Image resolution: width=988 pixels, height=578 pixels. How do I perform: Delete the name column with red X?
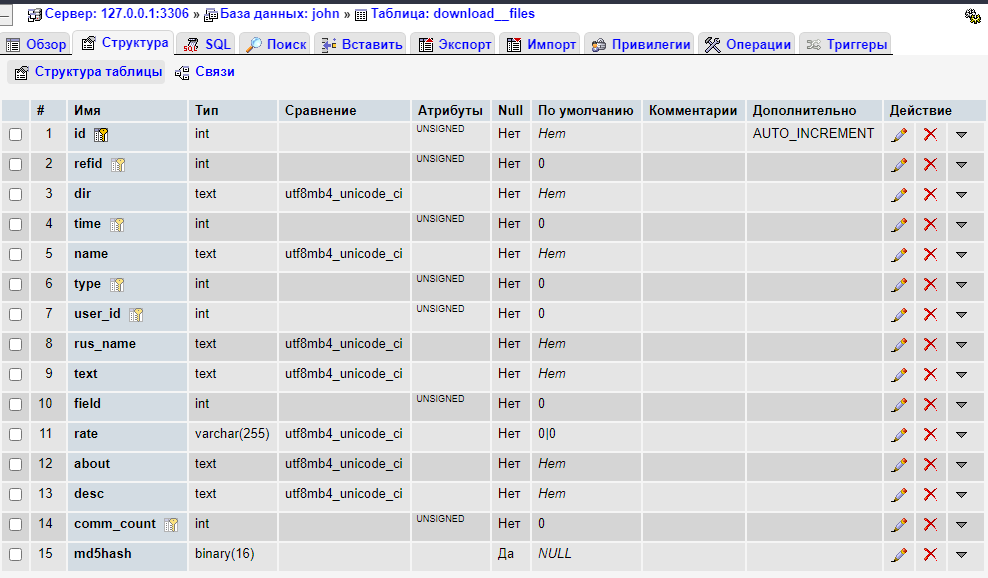click(x=930, y=255)
